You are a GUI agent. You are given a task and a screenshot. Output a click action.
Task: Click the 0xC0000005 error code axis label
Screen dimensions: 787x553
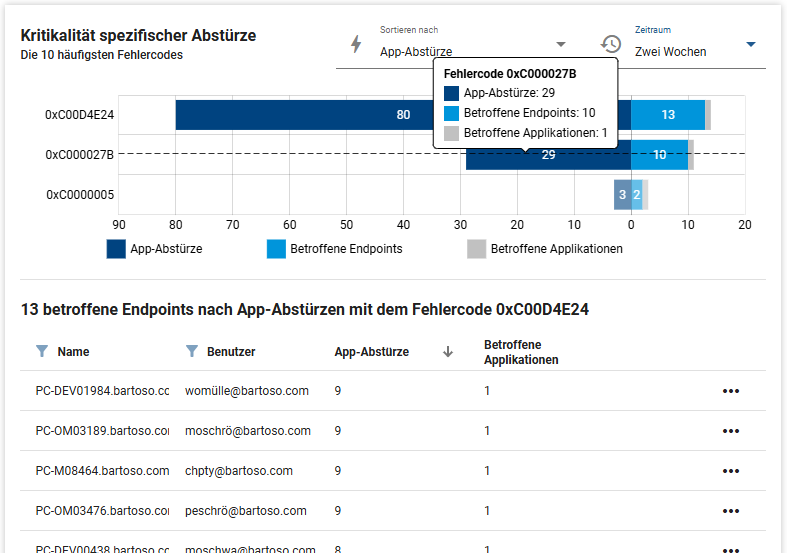80,195
